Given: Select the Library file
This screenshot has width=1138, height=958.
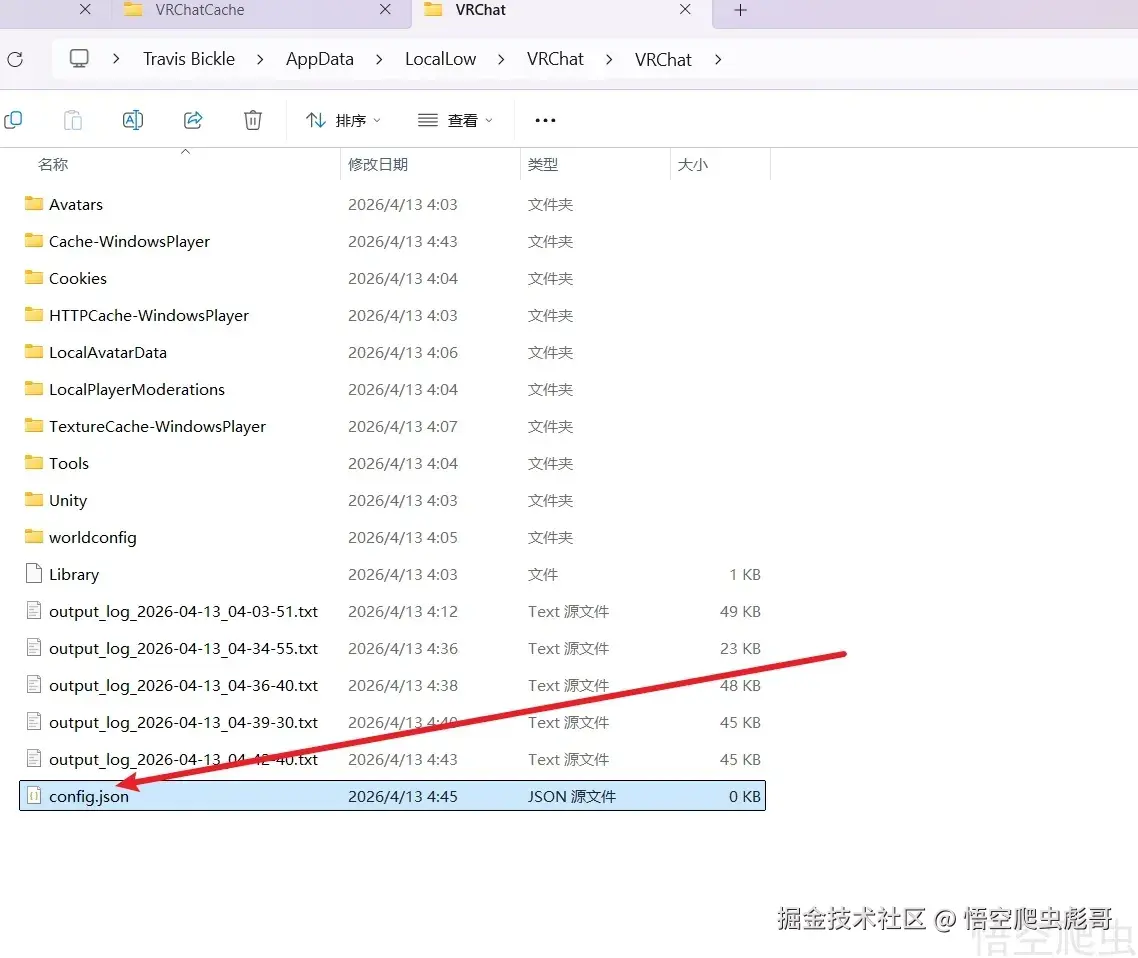Looking at the screenshot, I should pos(392,575).
